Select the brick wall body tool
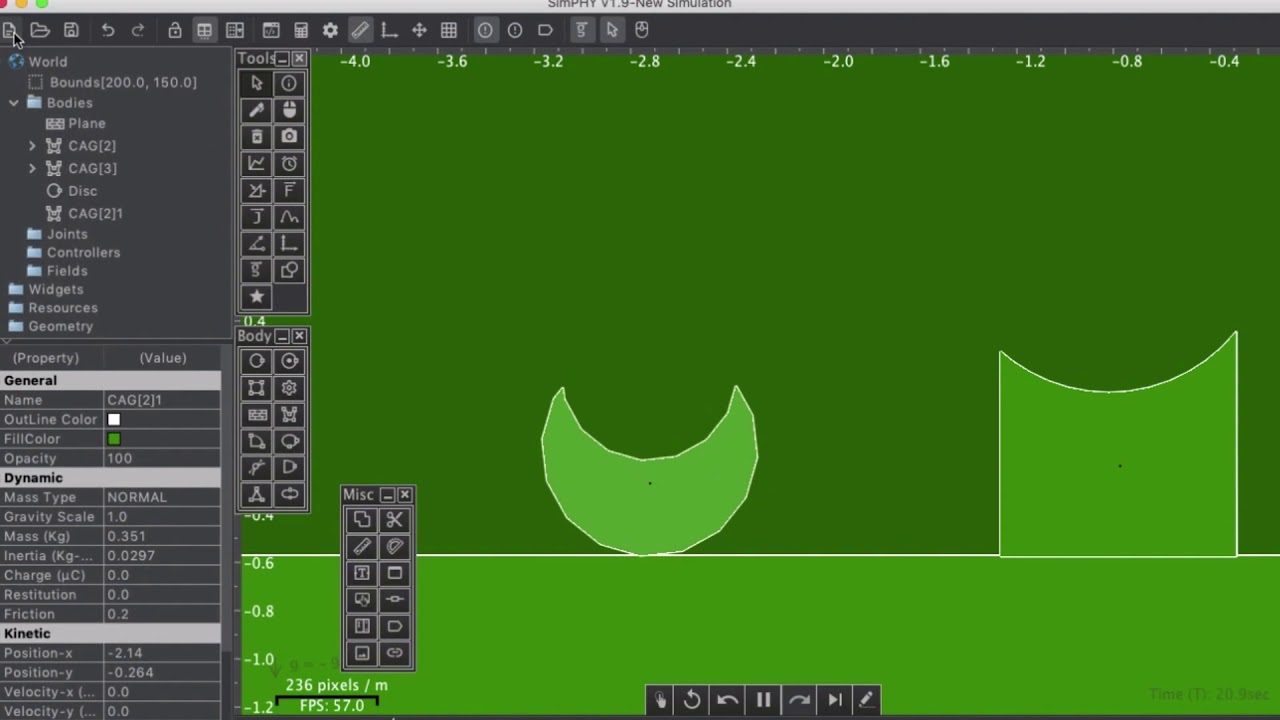Viewport: 1280px width, 720px height. (x=257, y=414)
